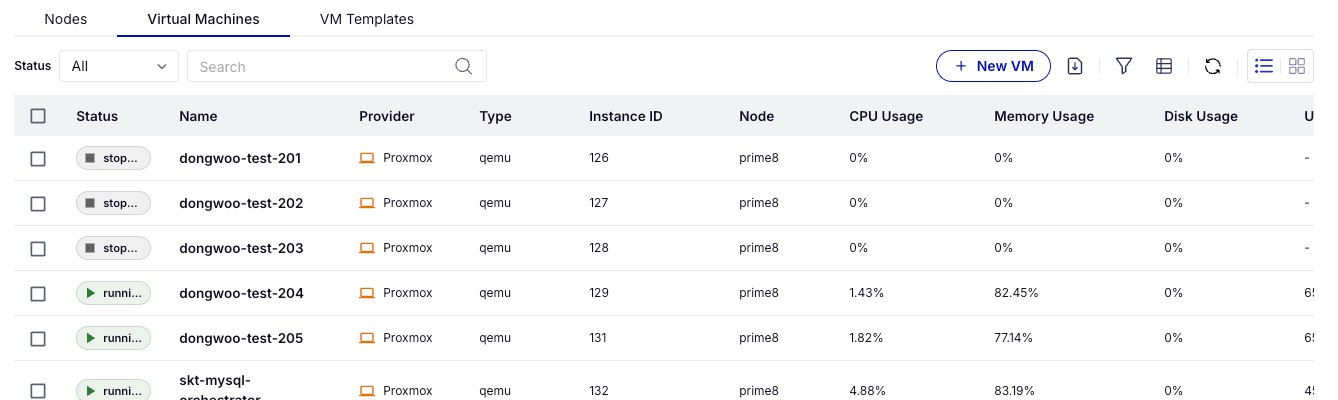Viewport: 1338px width, 400px height.
Task: Open the filter funnel icon
Action: (1124, 66)
